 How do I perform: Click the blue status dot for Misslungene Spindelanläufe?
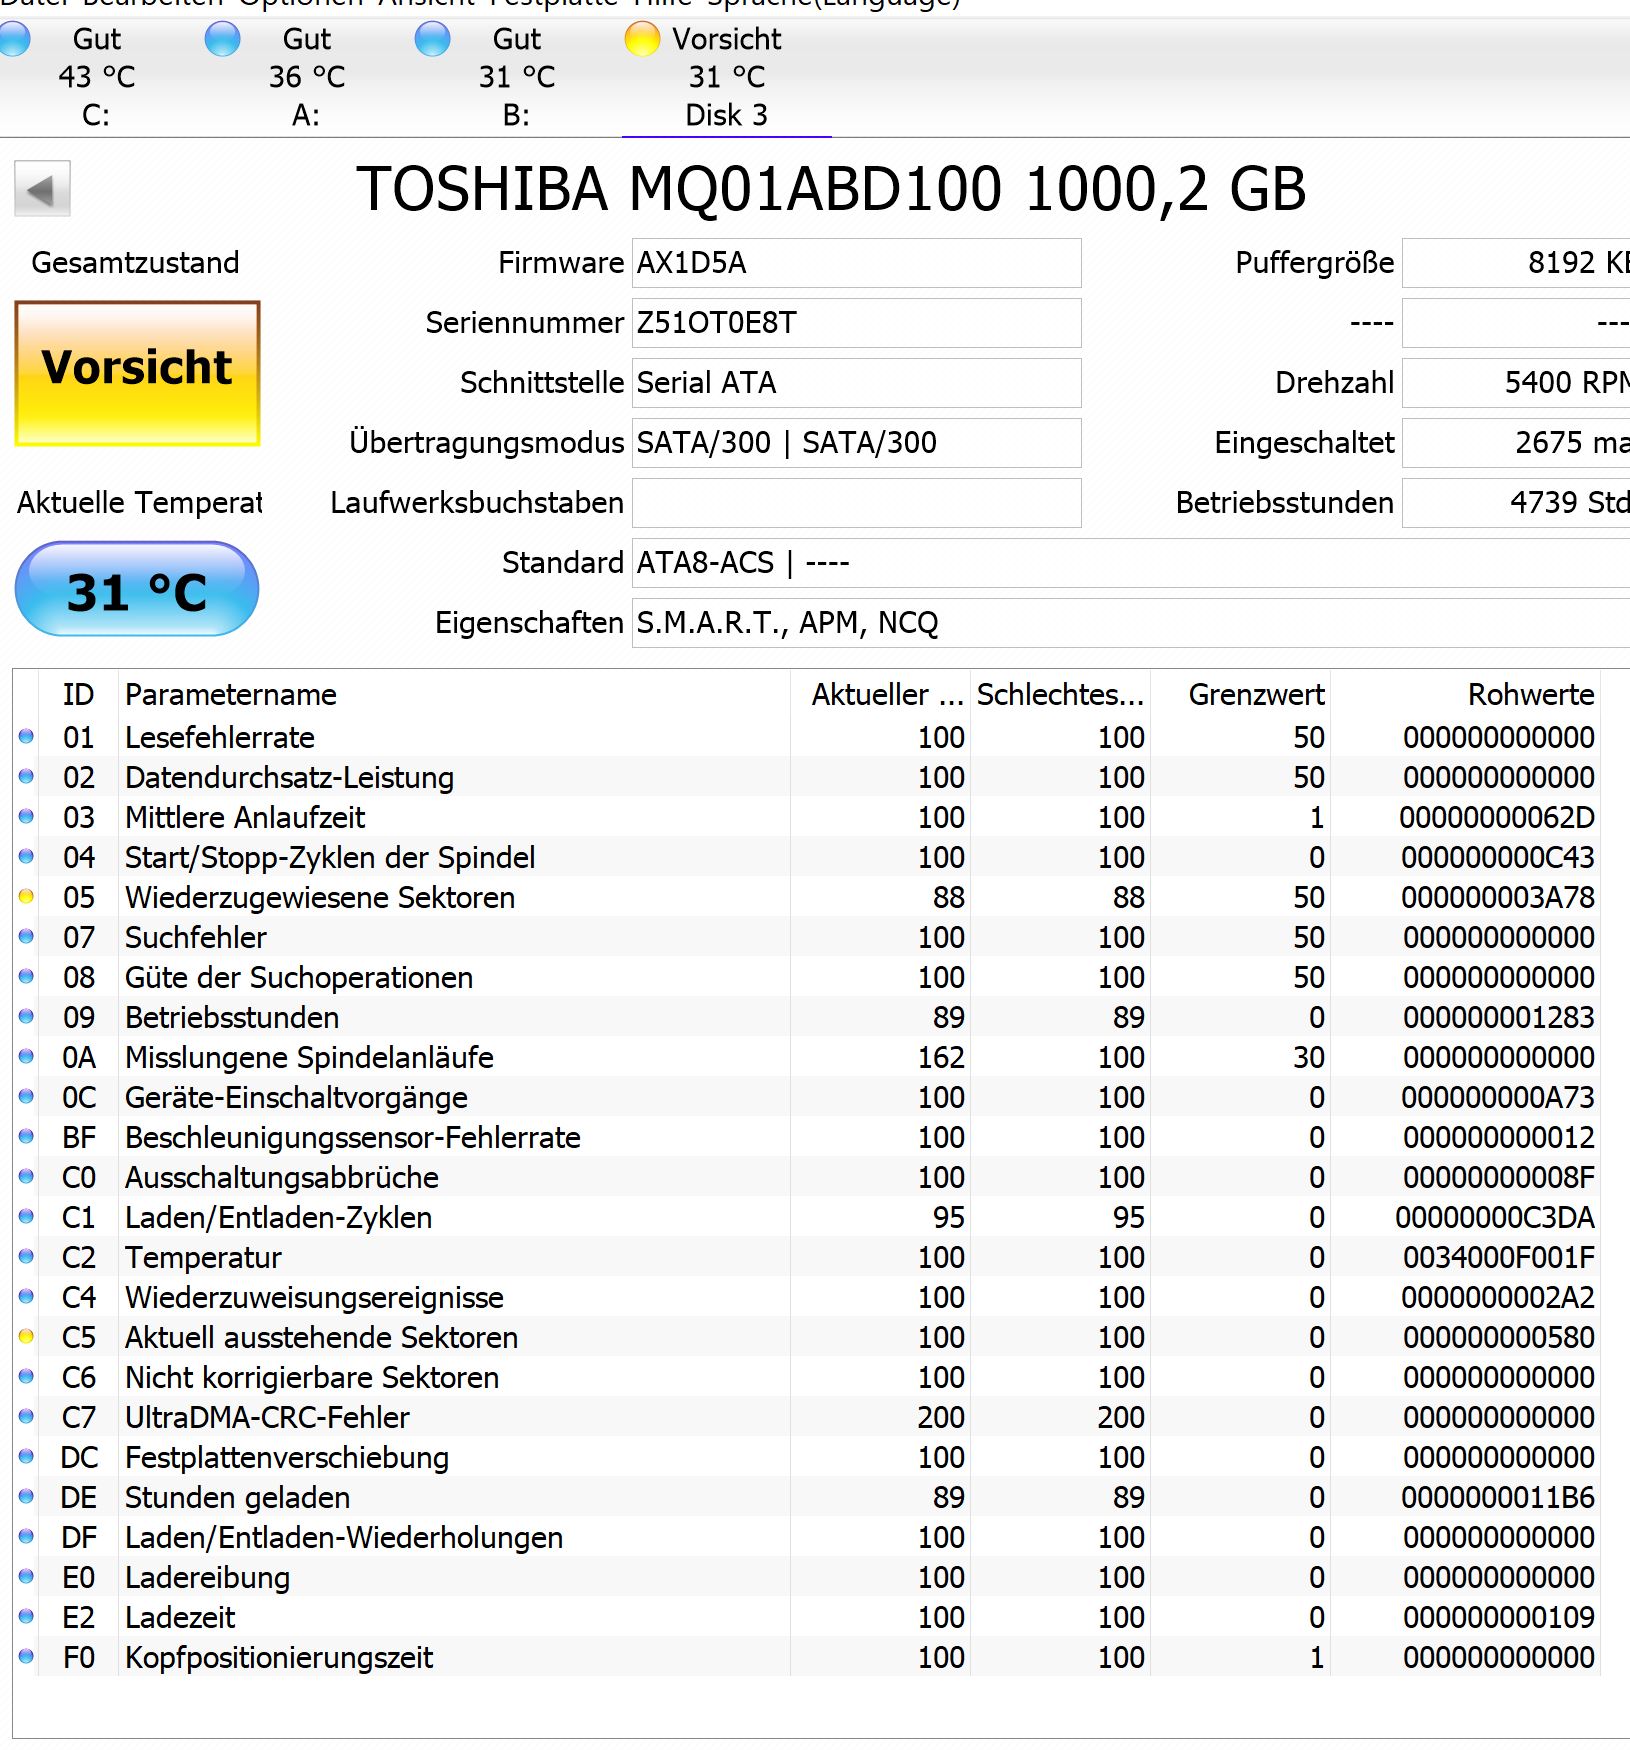pos(26,1056)
